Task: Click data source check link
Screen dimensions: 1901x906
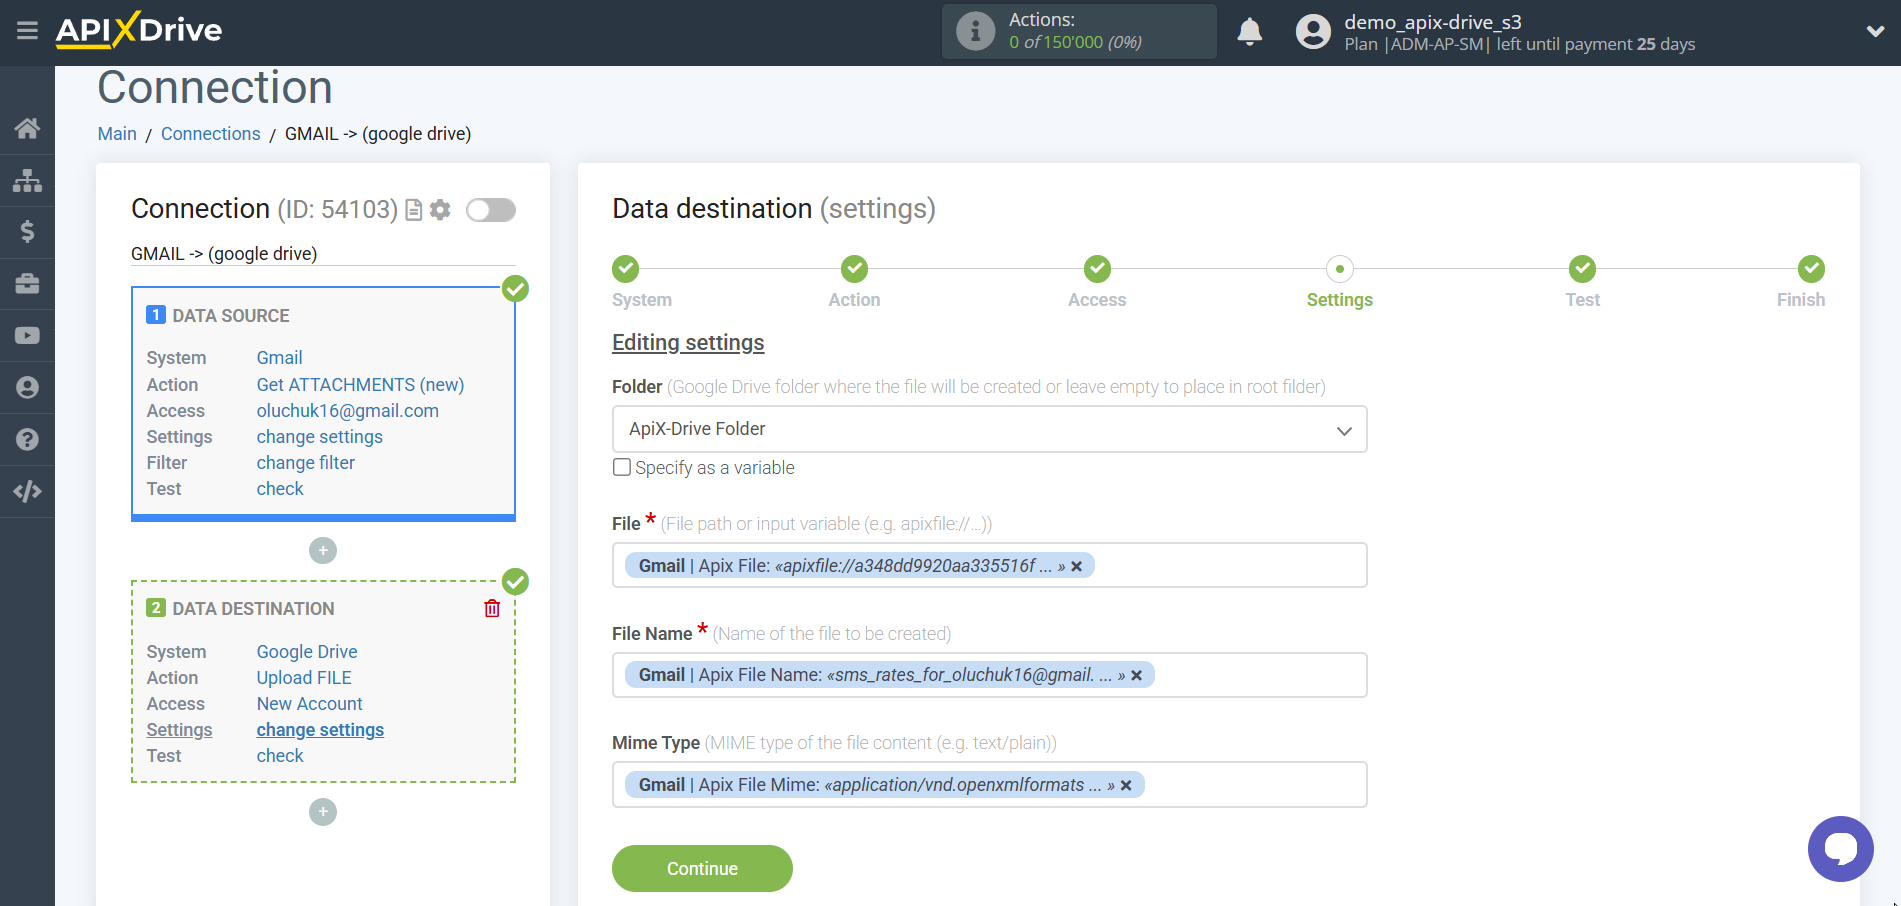Action: (279, 489)
